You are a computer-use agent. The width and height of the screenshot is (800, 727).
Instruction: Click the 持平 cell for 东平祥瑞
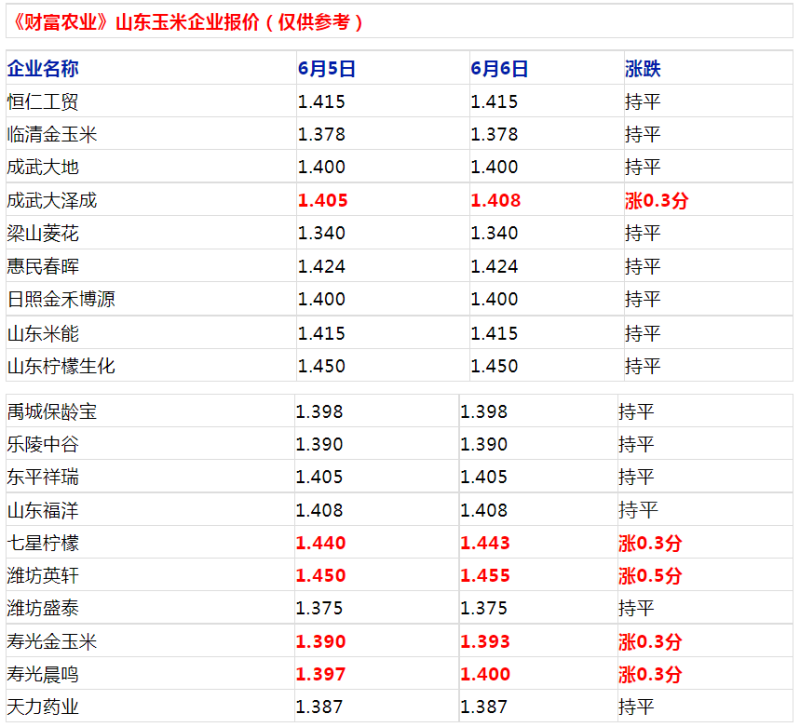point(636,477)
